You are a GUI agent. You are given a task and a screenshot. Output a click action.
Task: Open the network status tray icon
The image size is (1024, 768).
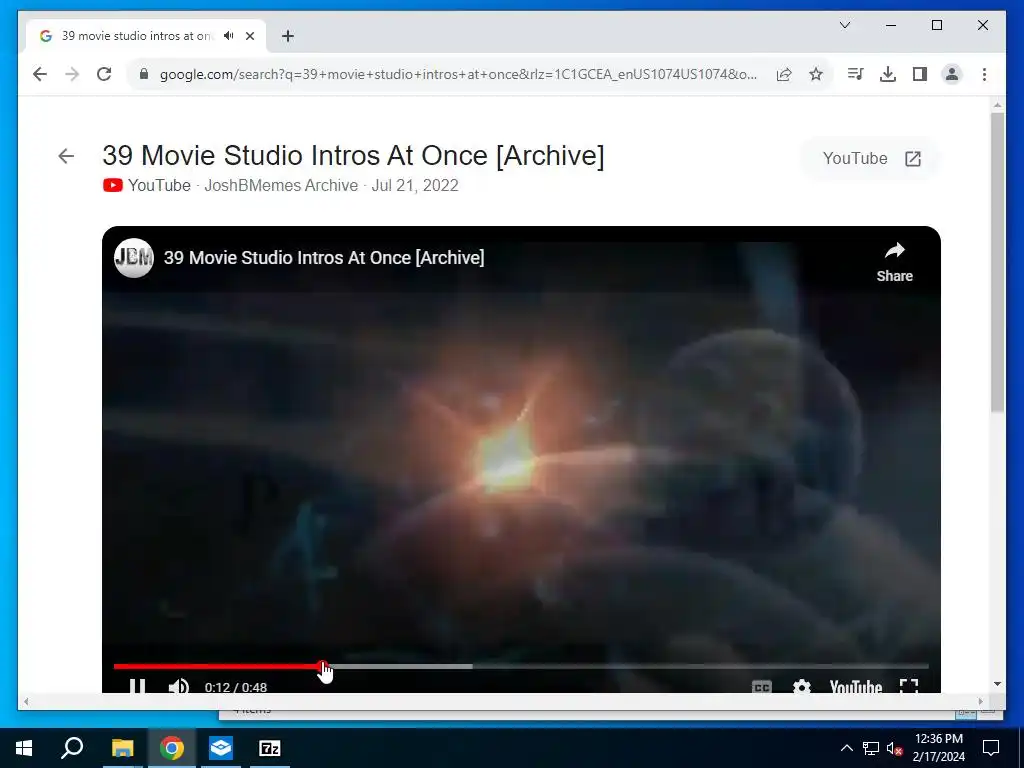point(871,748)
